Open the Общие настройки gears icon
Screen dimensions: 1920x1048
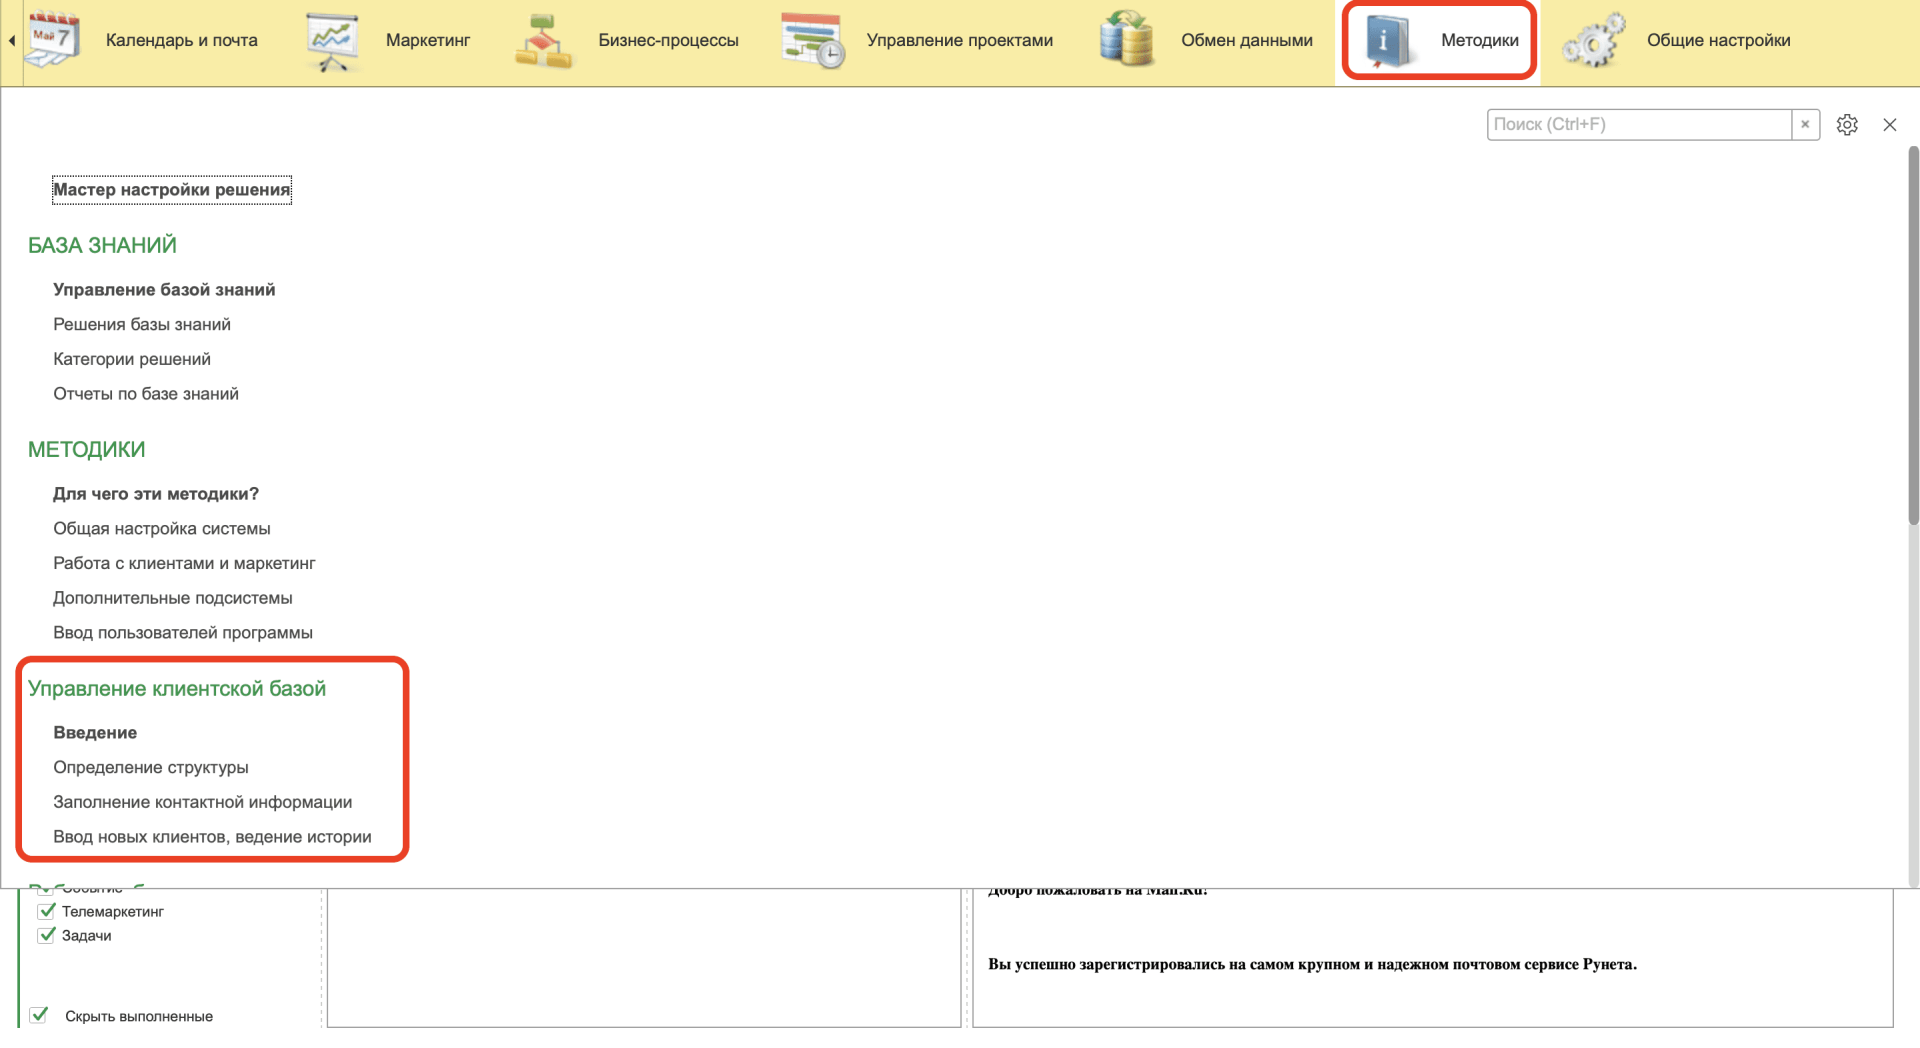1594,41
